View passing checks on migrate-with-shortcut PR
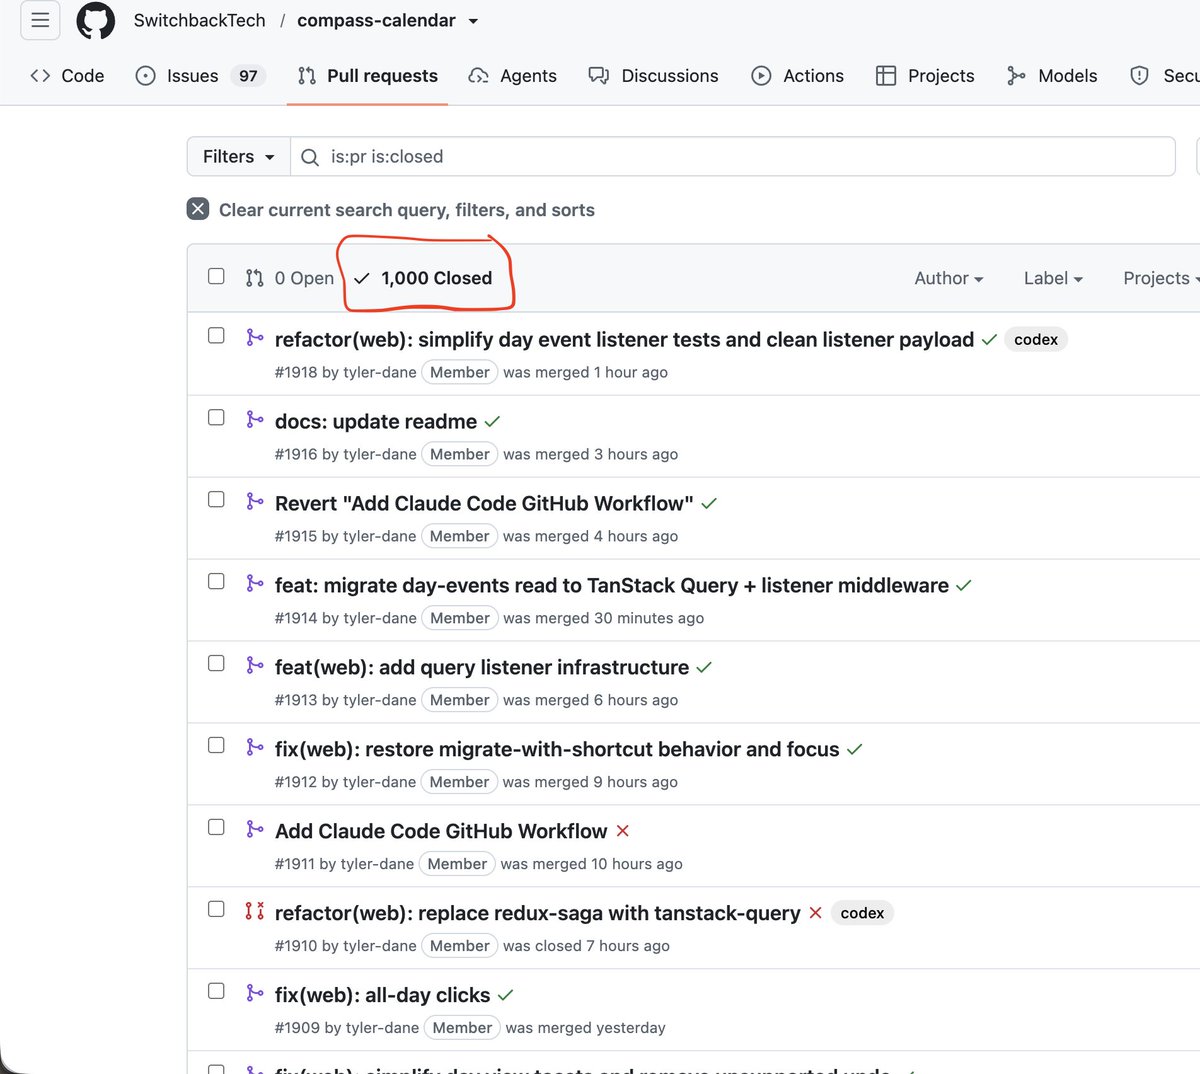This screenshot has height=1074, width=1200. coord(854,750)
